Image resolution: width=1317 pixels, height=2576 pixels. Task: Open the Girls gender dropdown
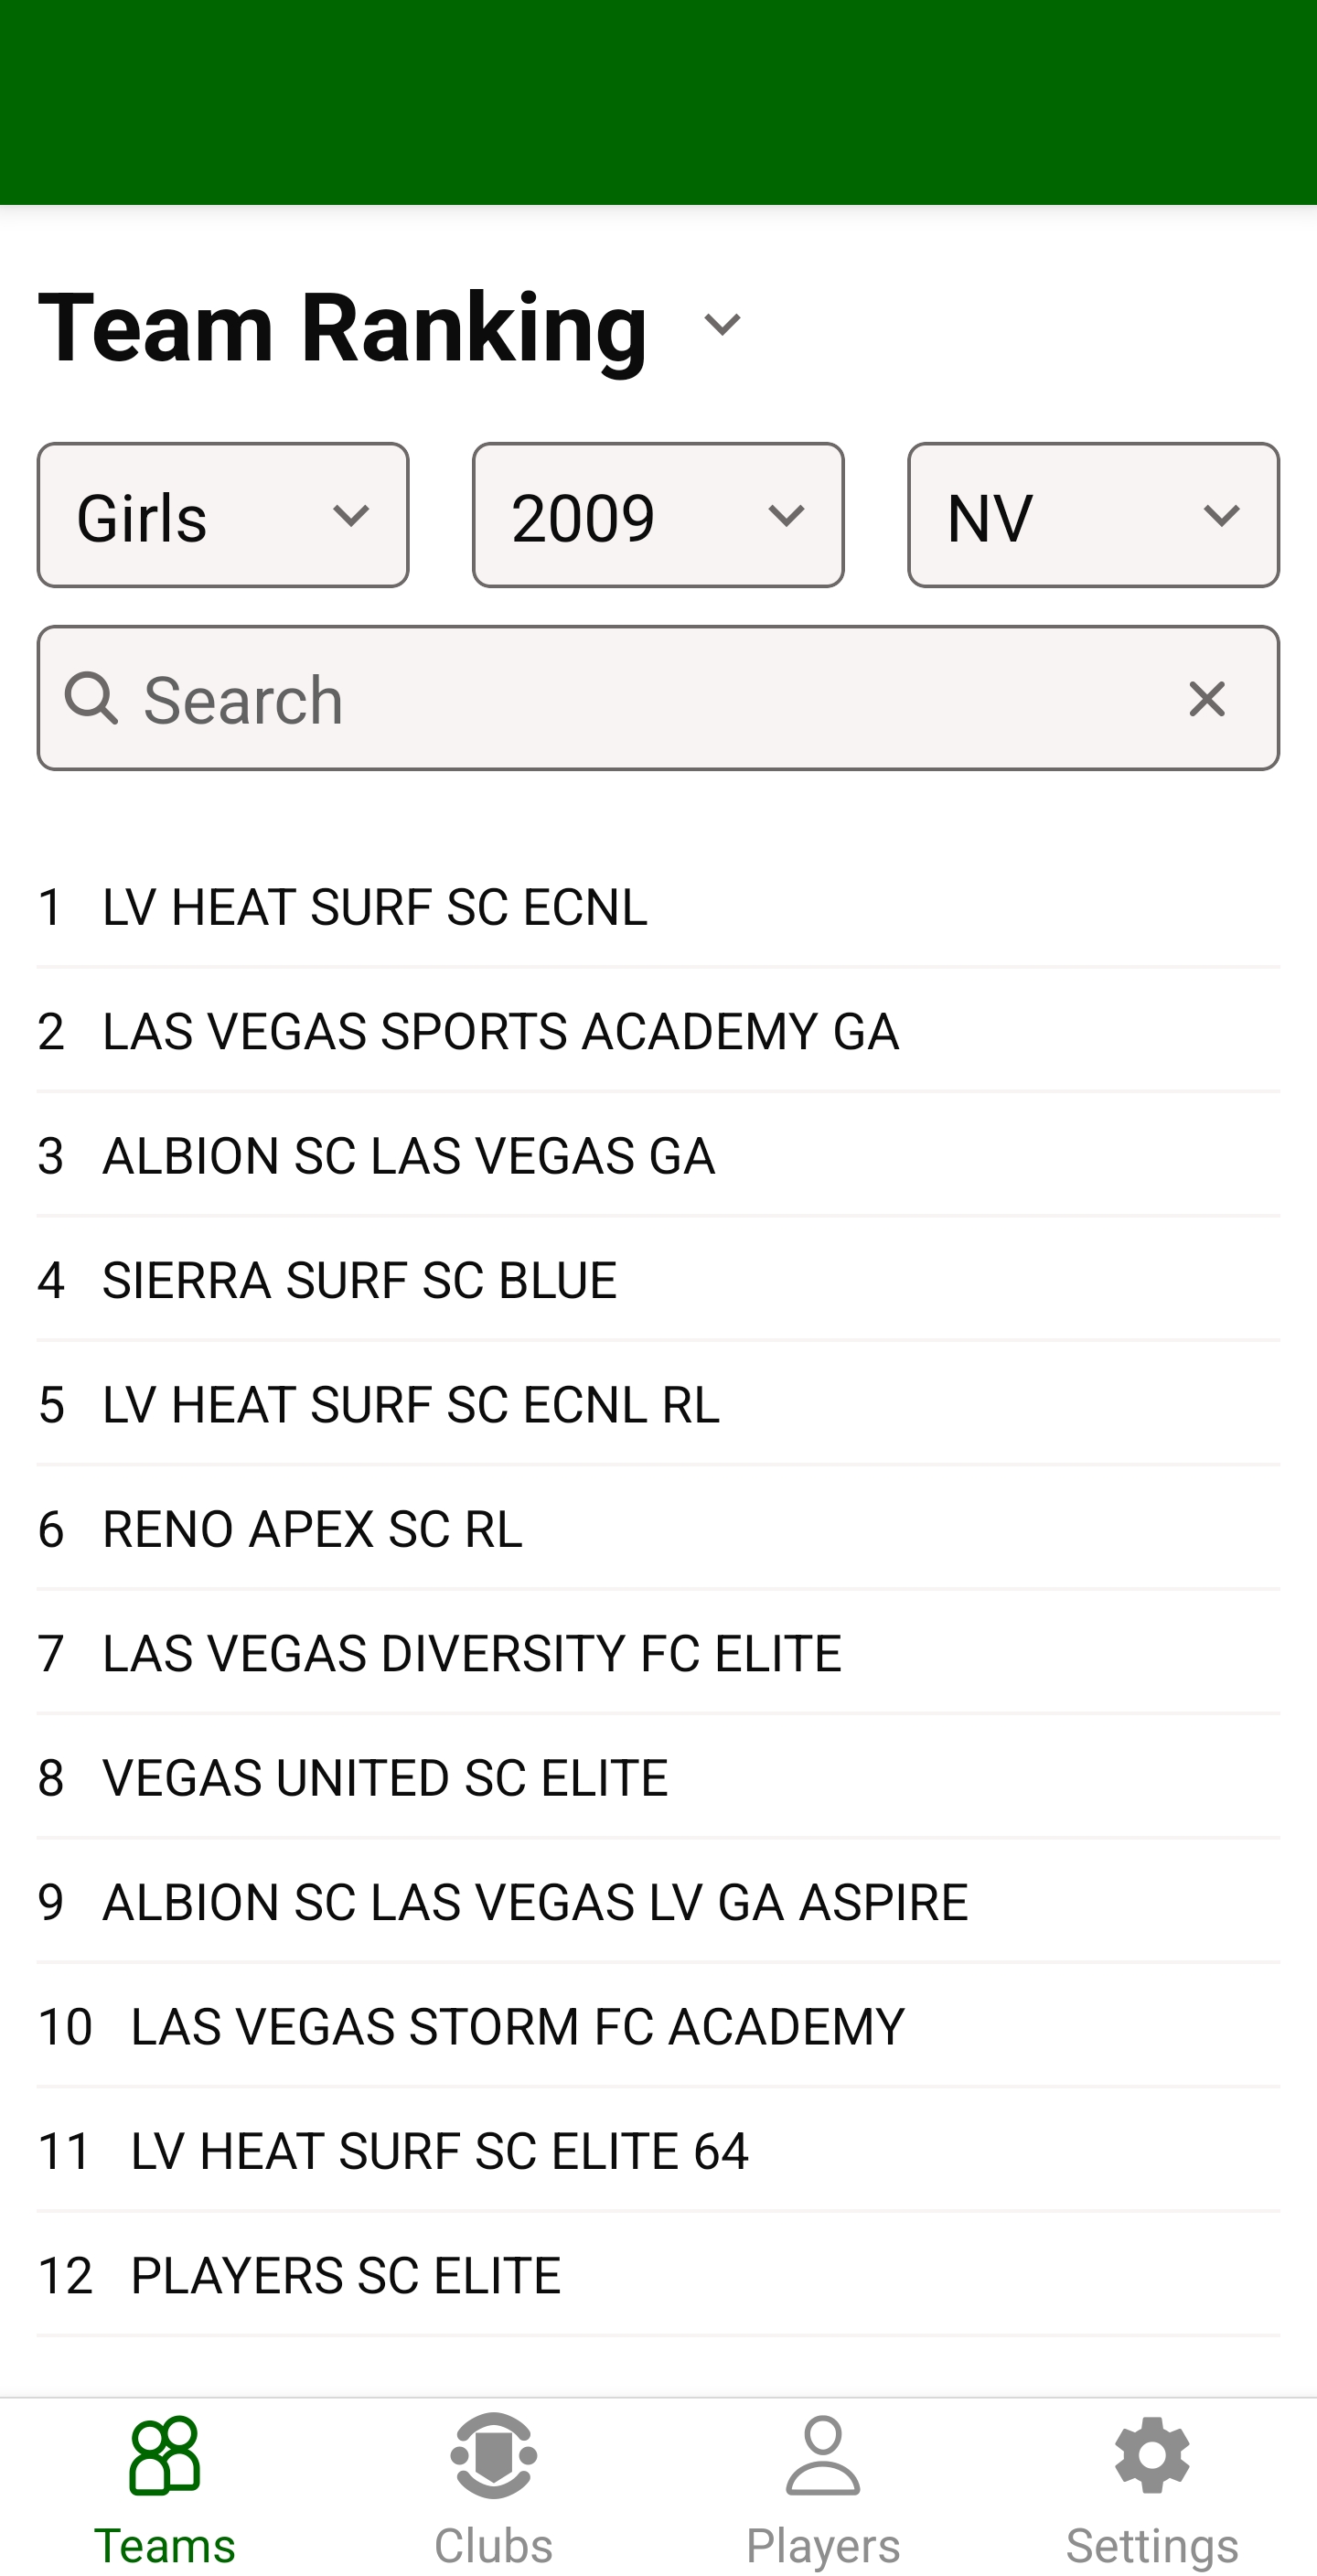pos(223,516)
